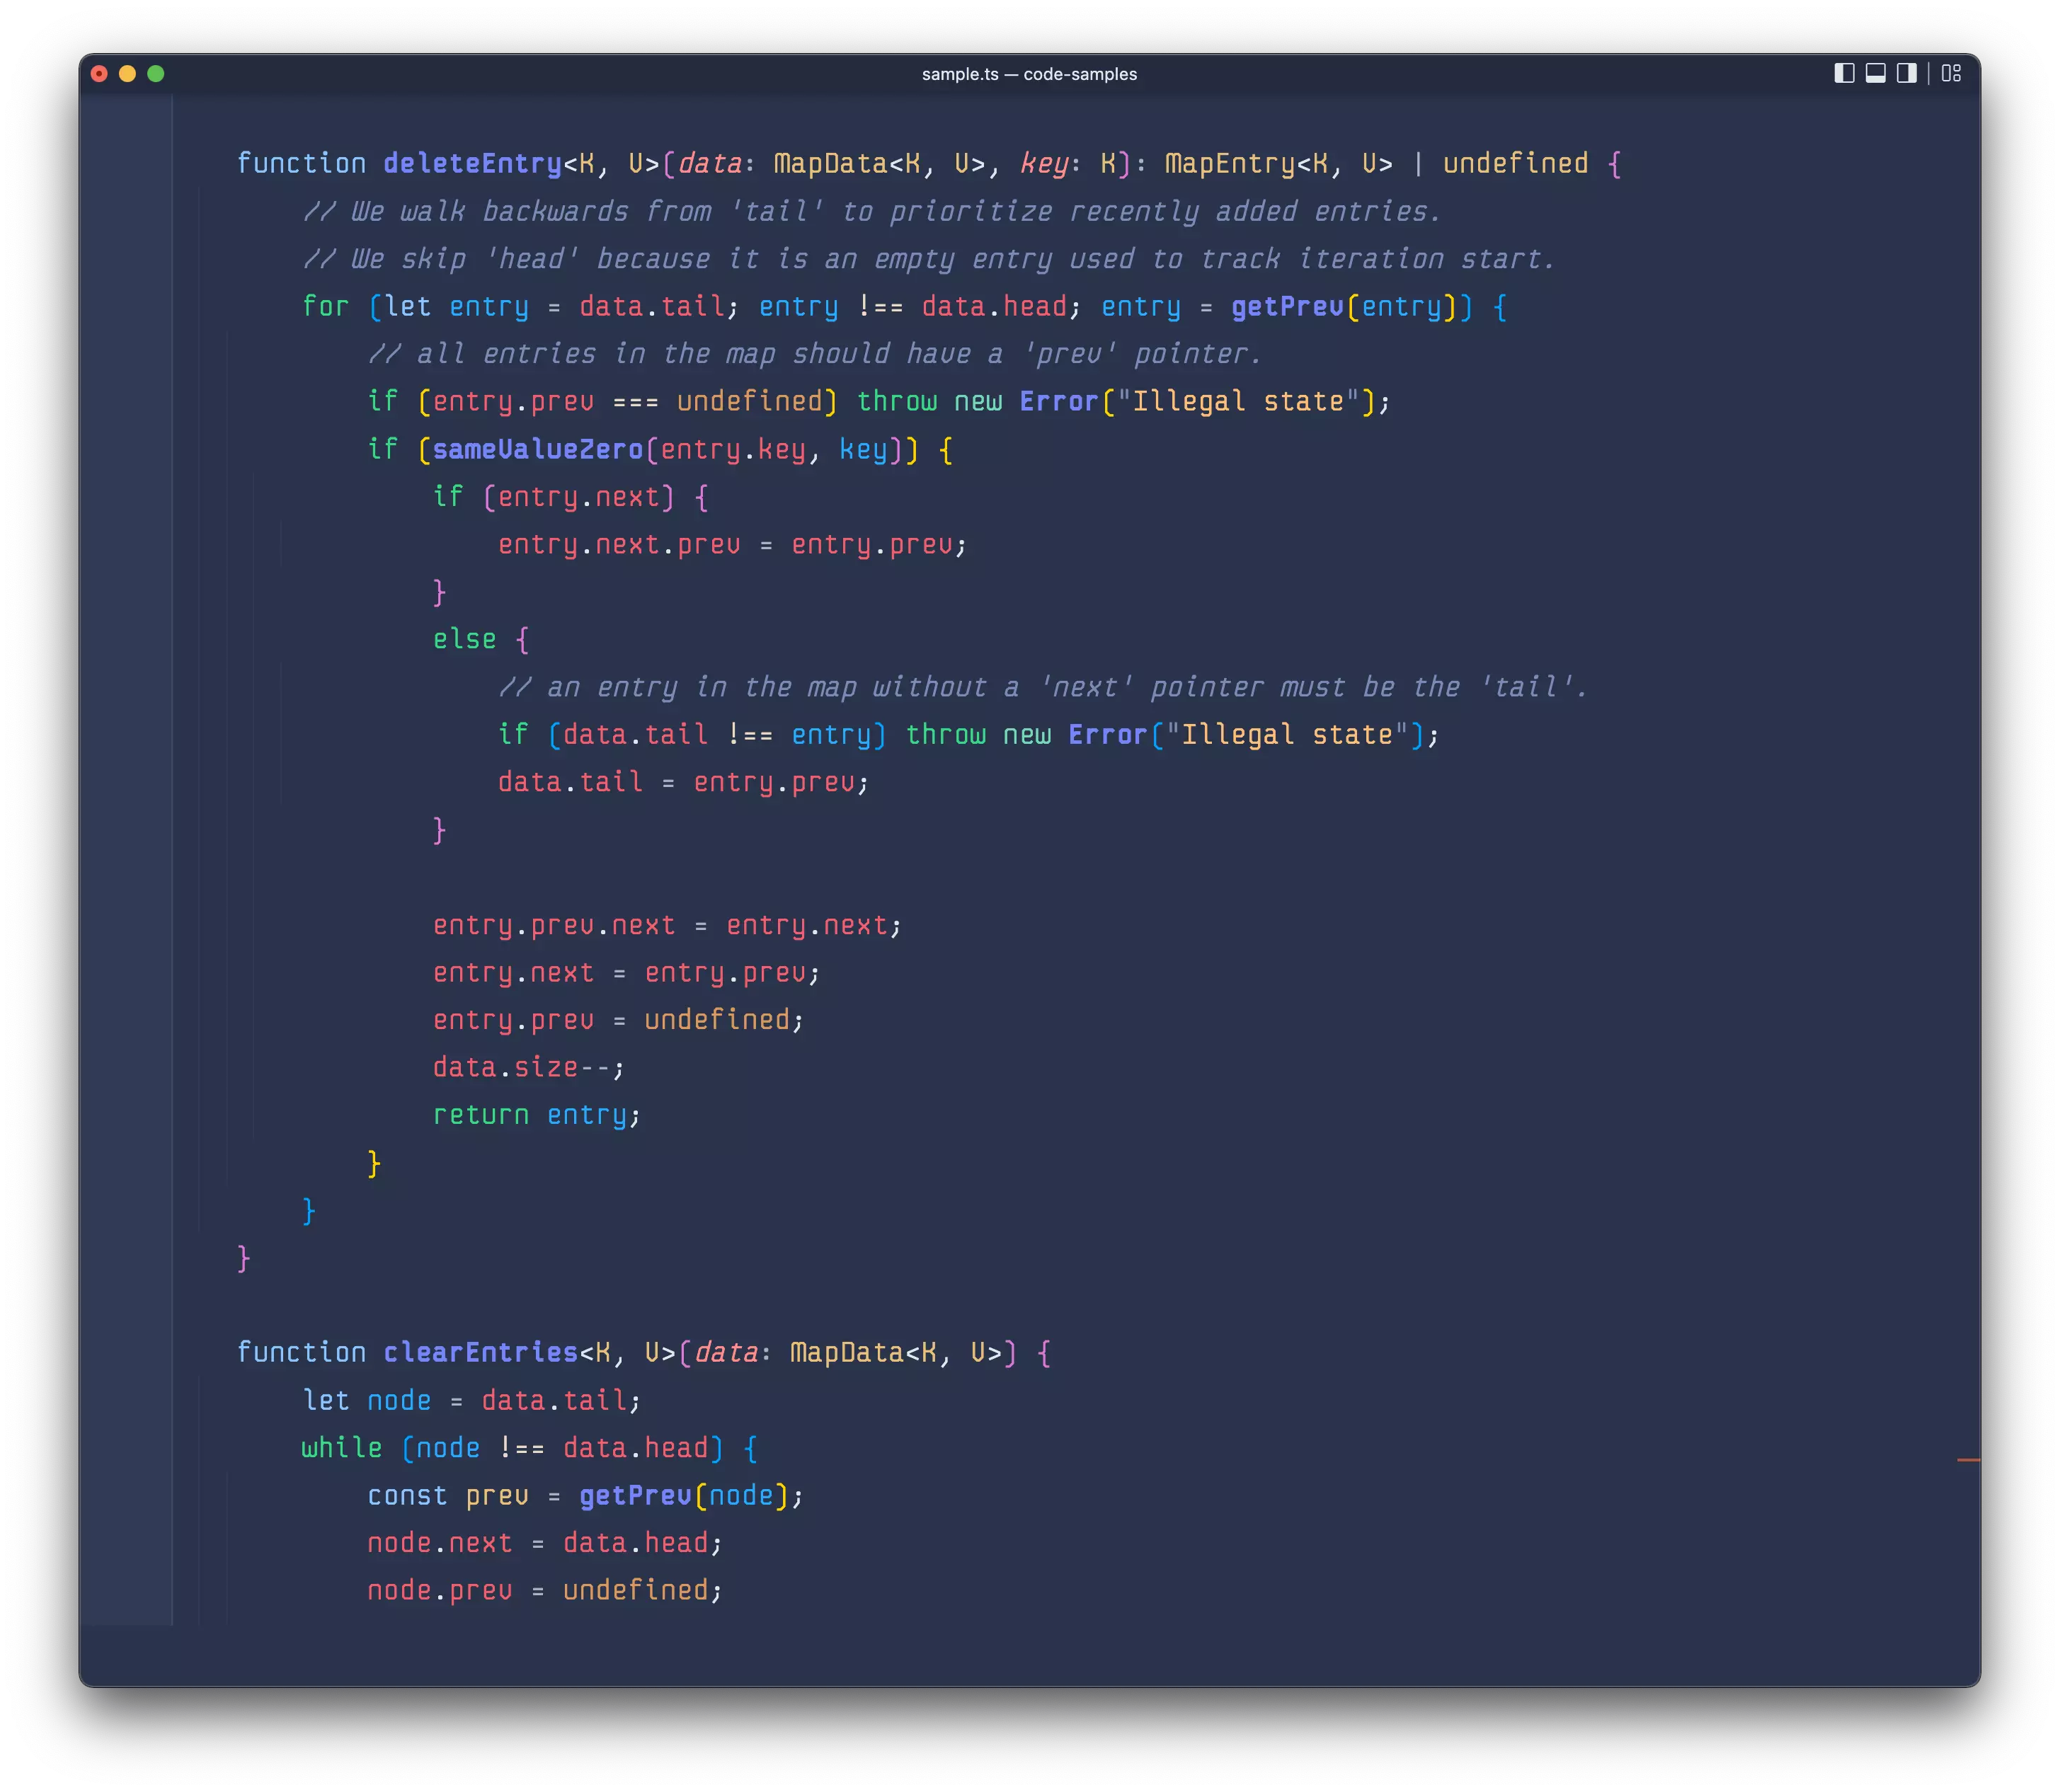Screen dimensions: 2060x1792
Task: Toggle the bottom panel layout icon
Action: 1875,73
